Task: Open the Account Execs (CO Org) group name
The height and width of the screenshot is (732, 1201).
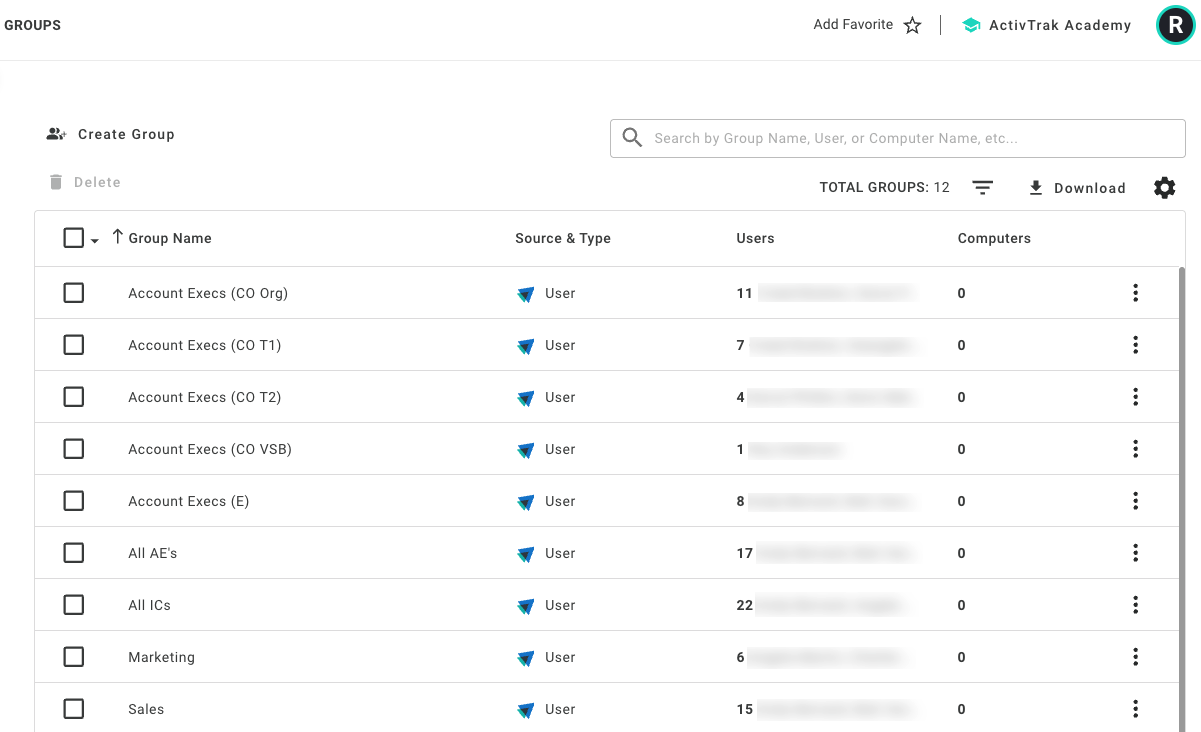Action: pos(208,293)
